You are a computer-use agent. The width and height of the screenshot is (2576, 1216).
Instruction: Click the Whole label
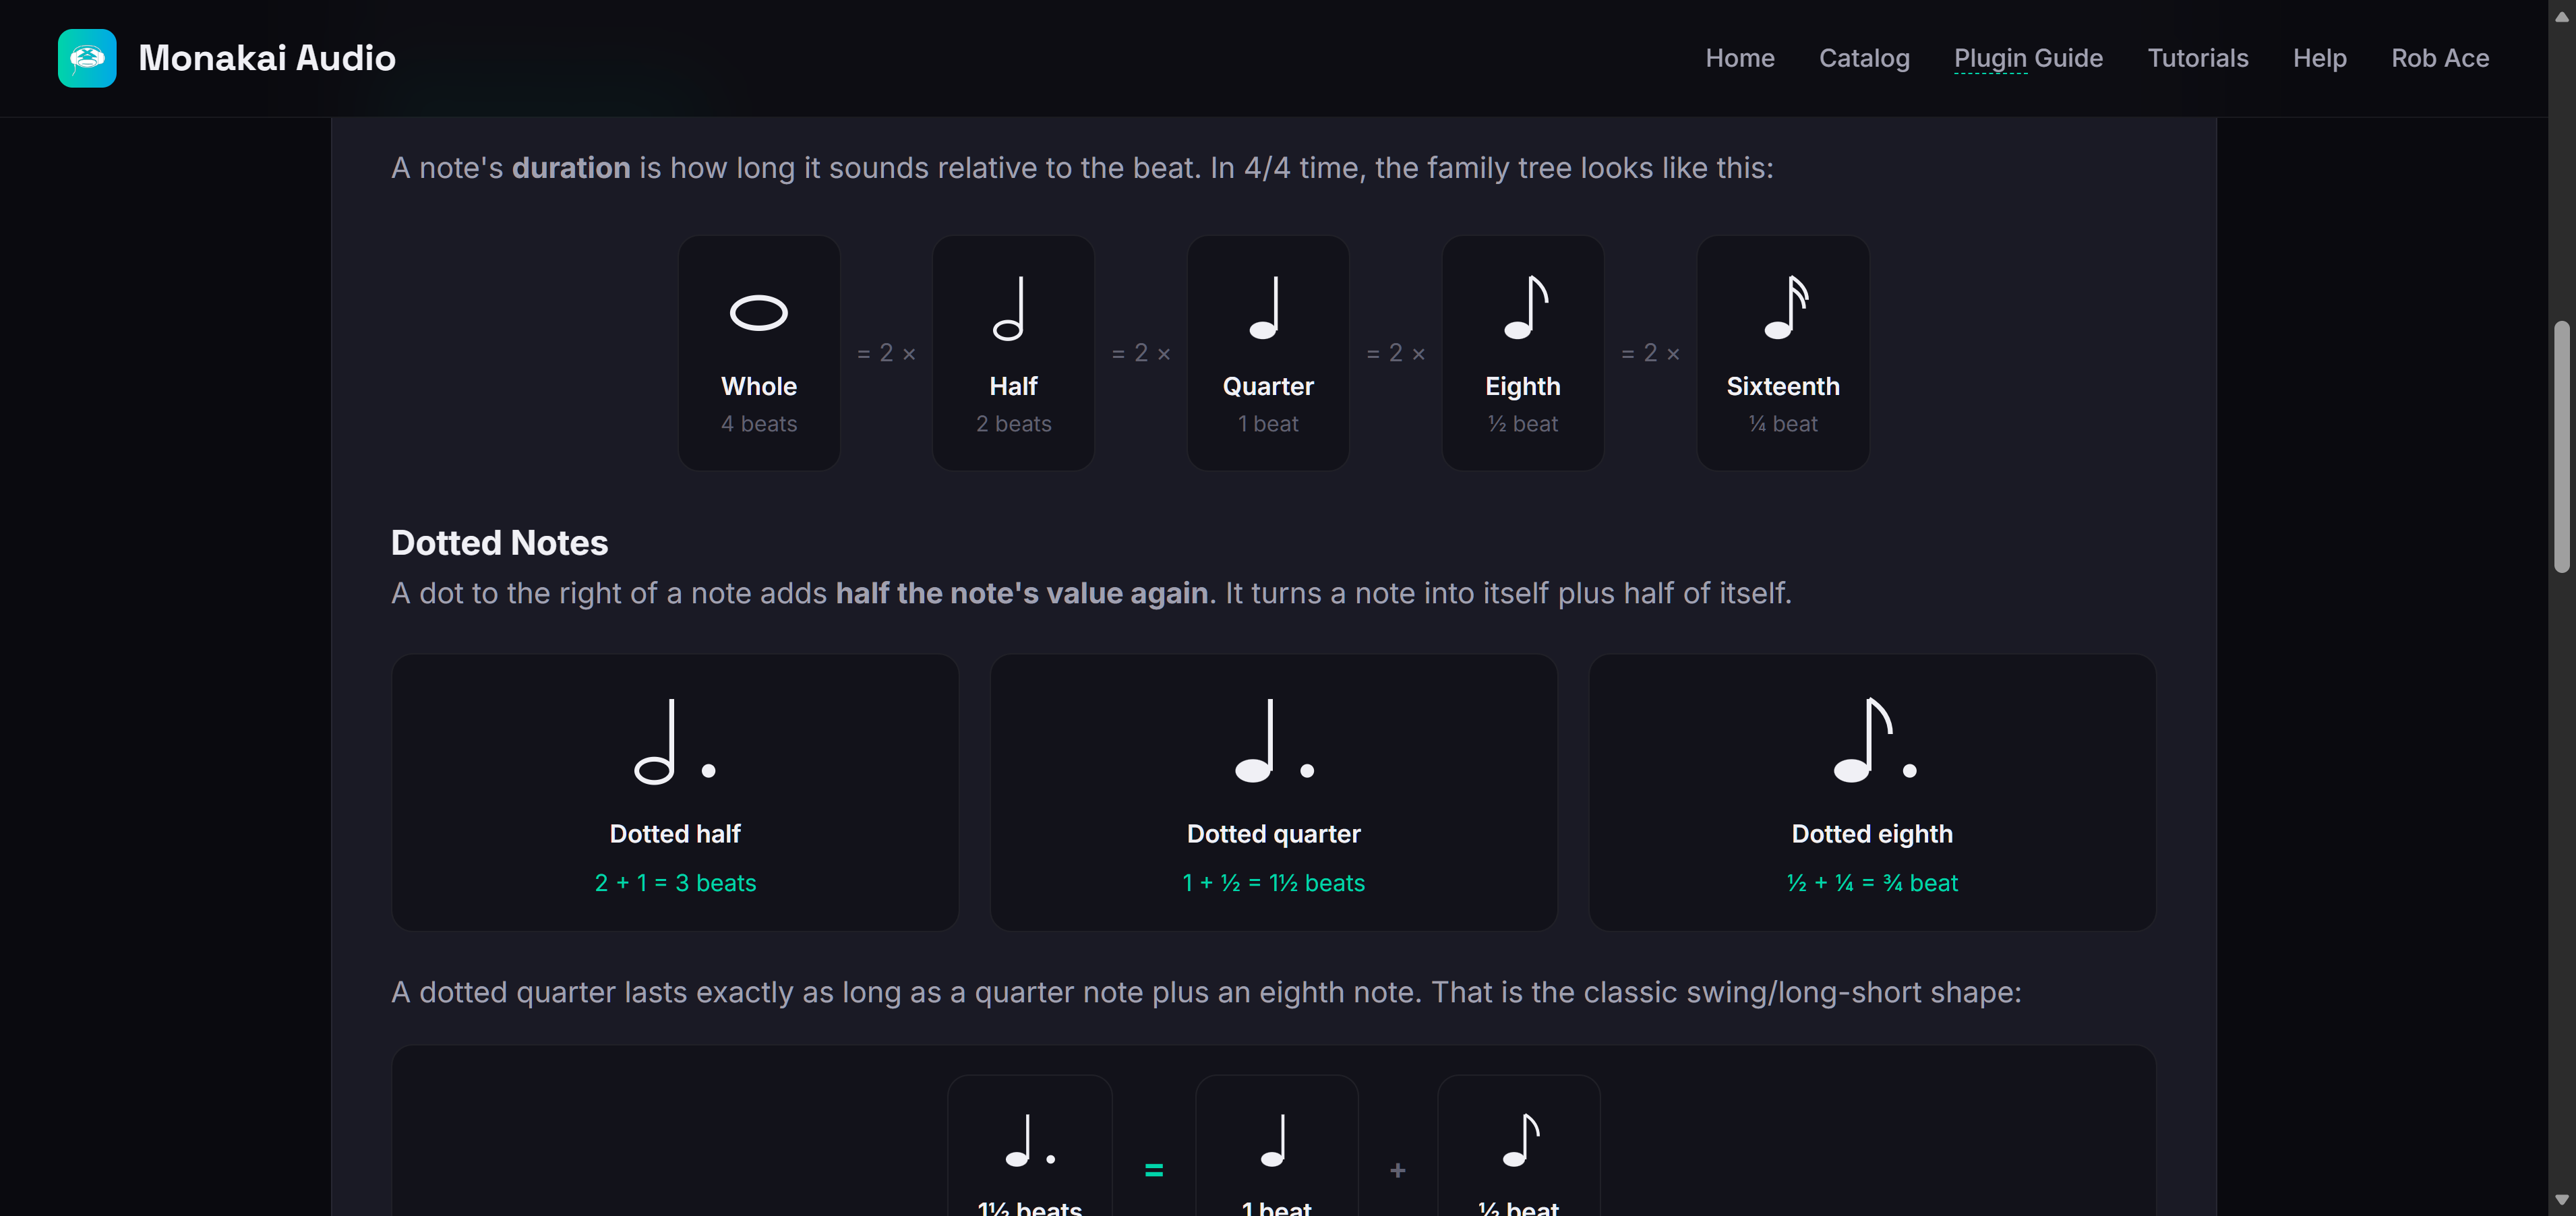pyautogui.click(x=759, y=386)
